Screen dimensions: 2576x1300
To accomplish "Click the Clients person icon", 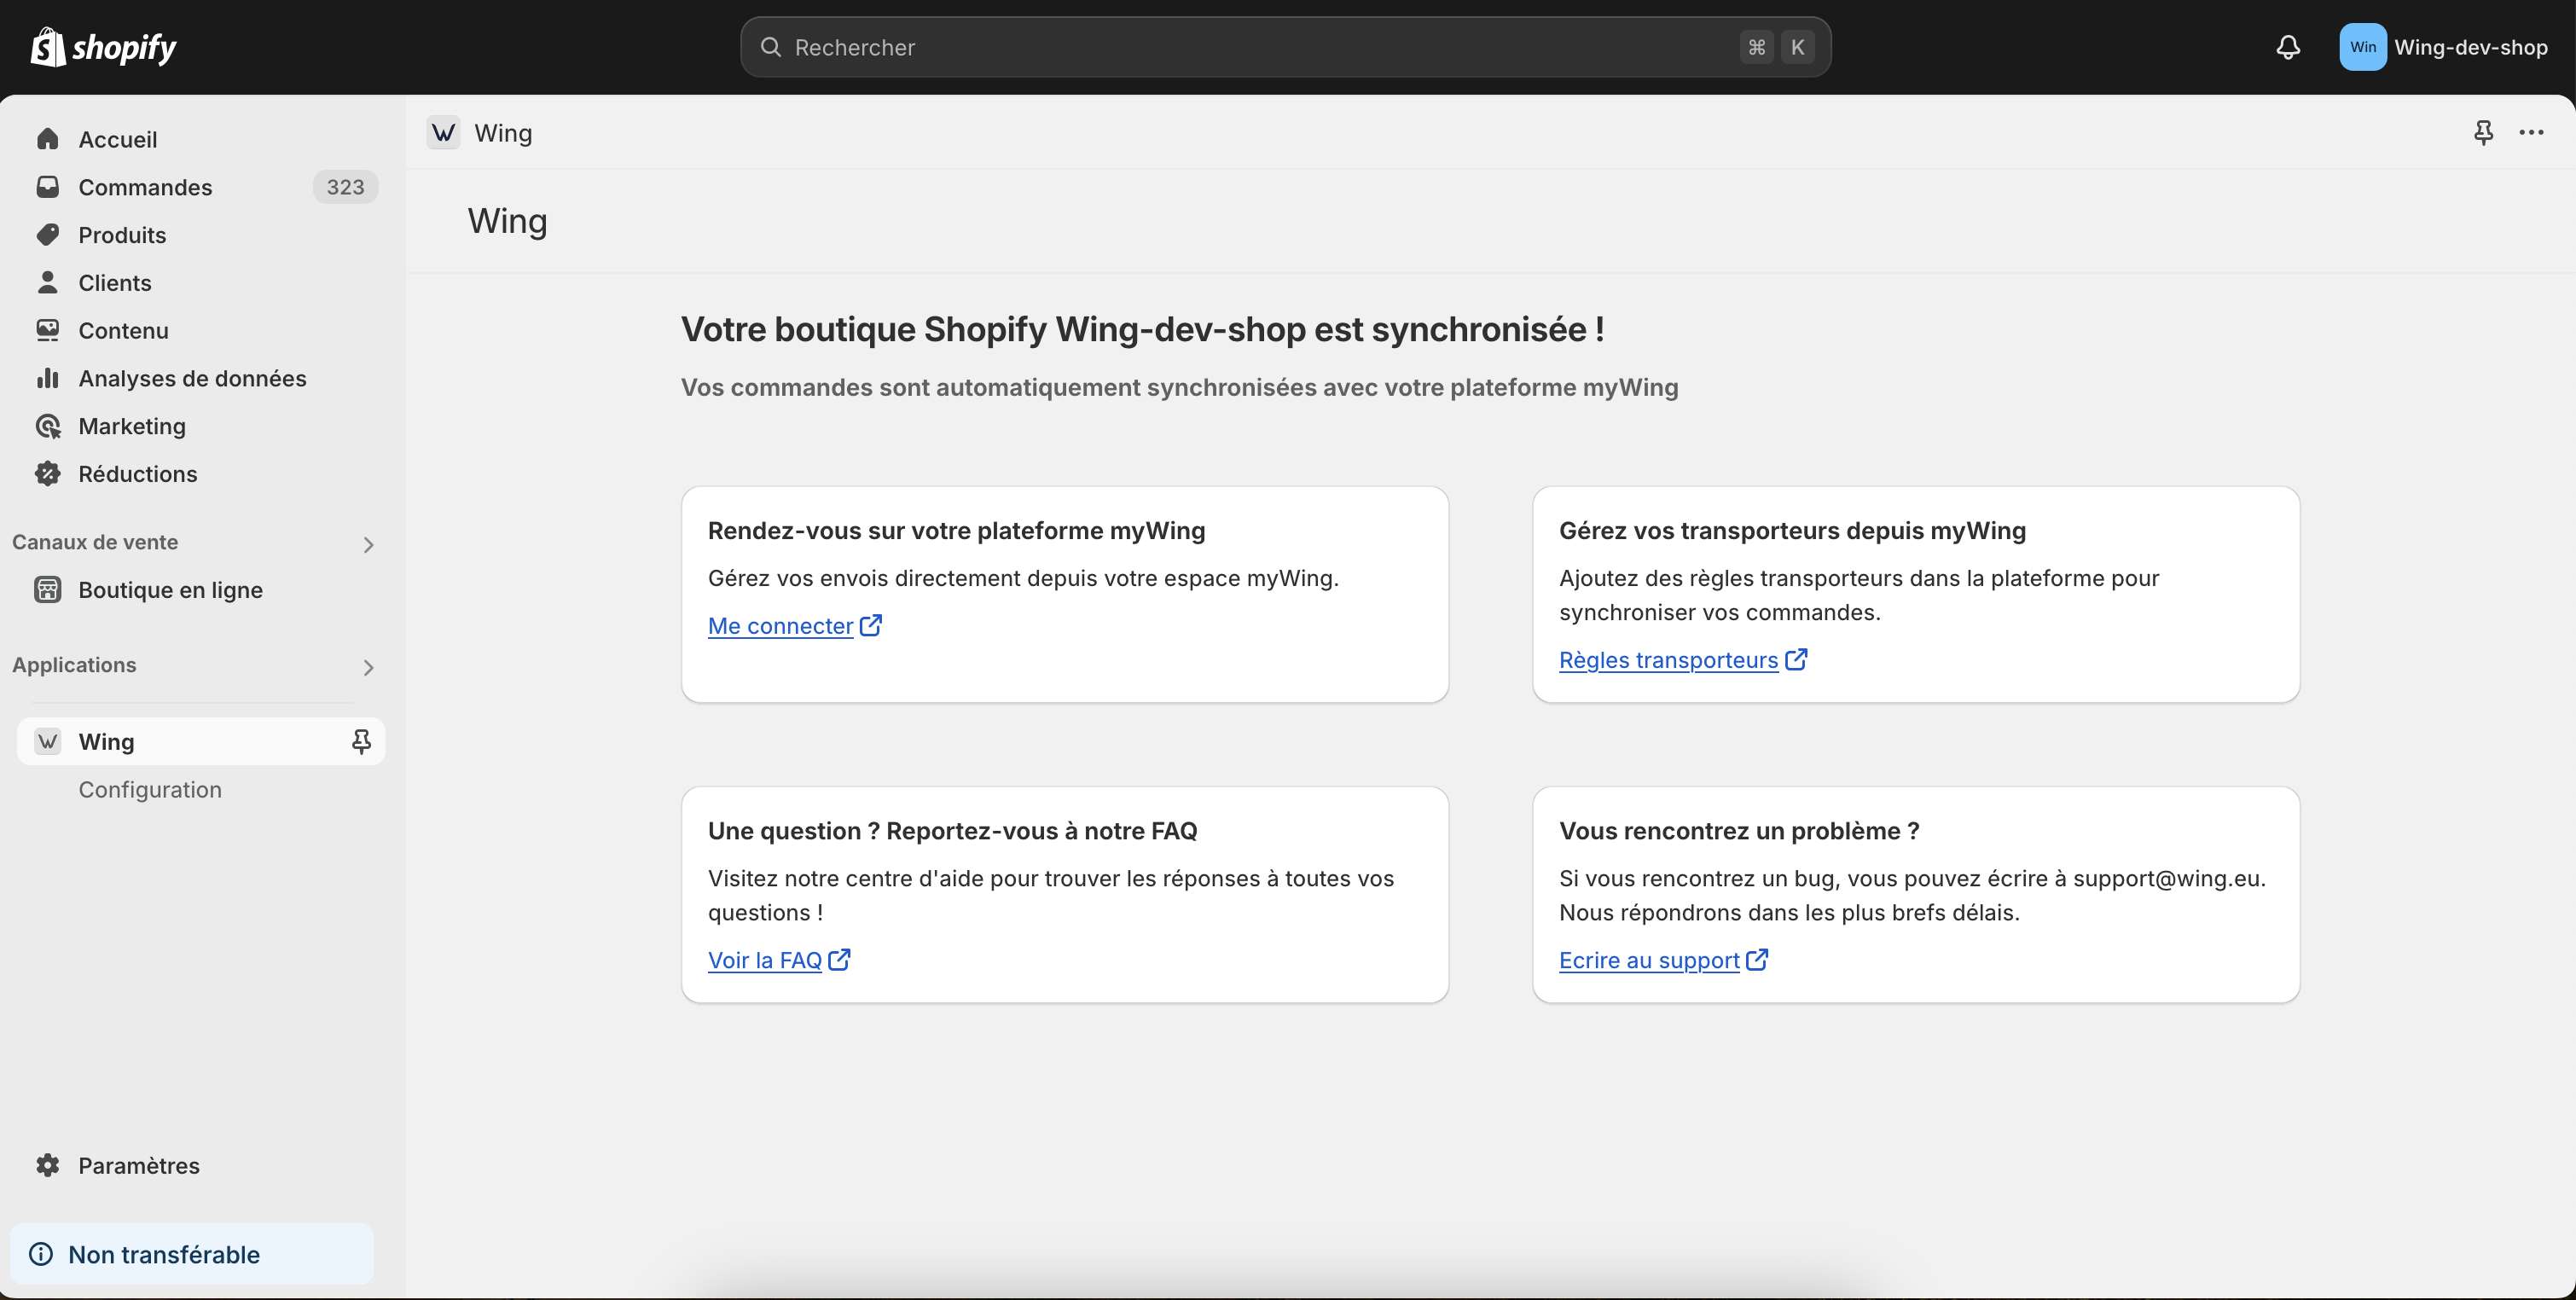I will (47, 282).
